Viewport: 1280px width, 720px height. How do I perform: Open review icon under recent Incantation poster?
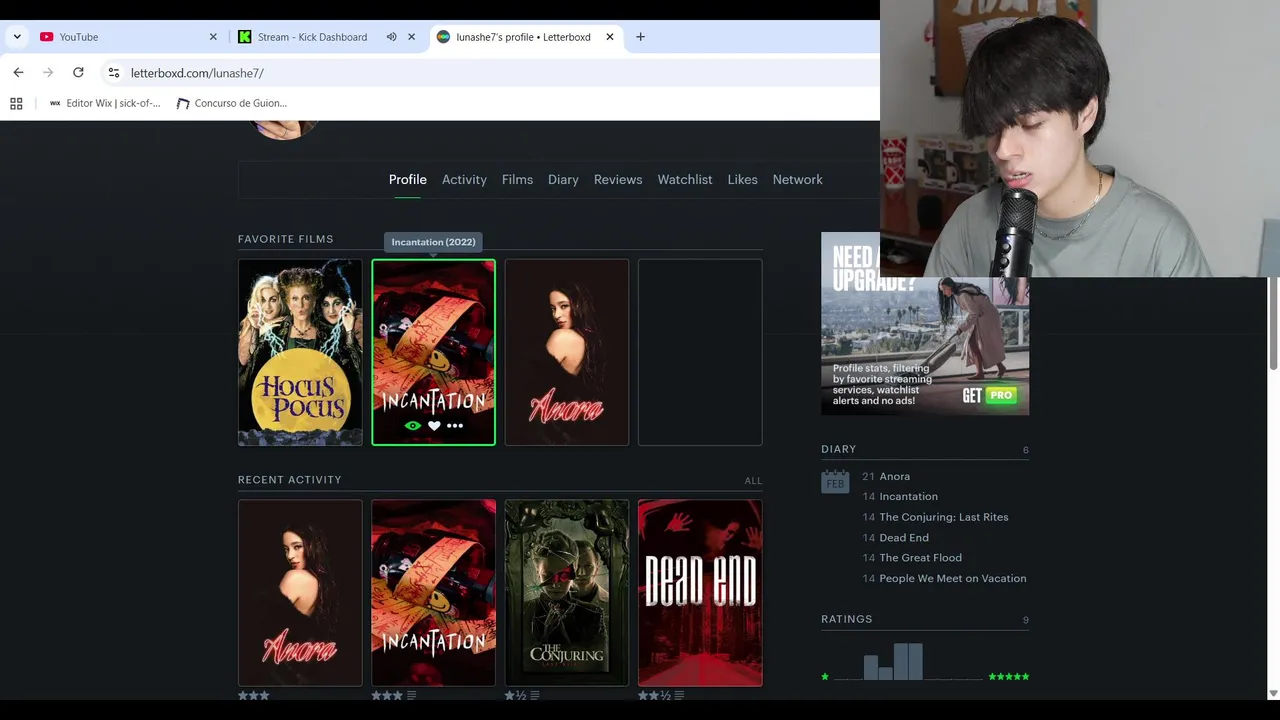click(x=411, y=695)
